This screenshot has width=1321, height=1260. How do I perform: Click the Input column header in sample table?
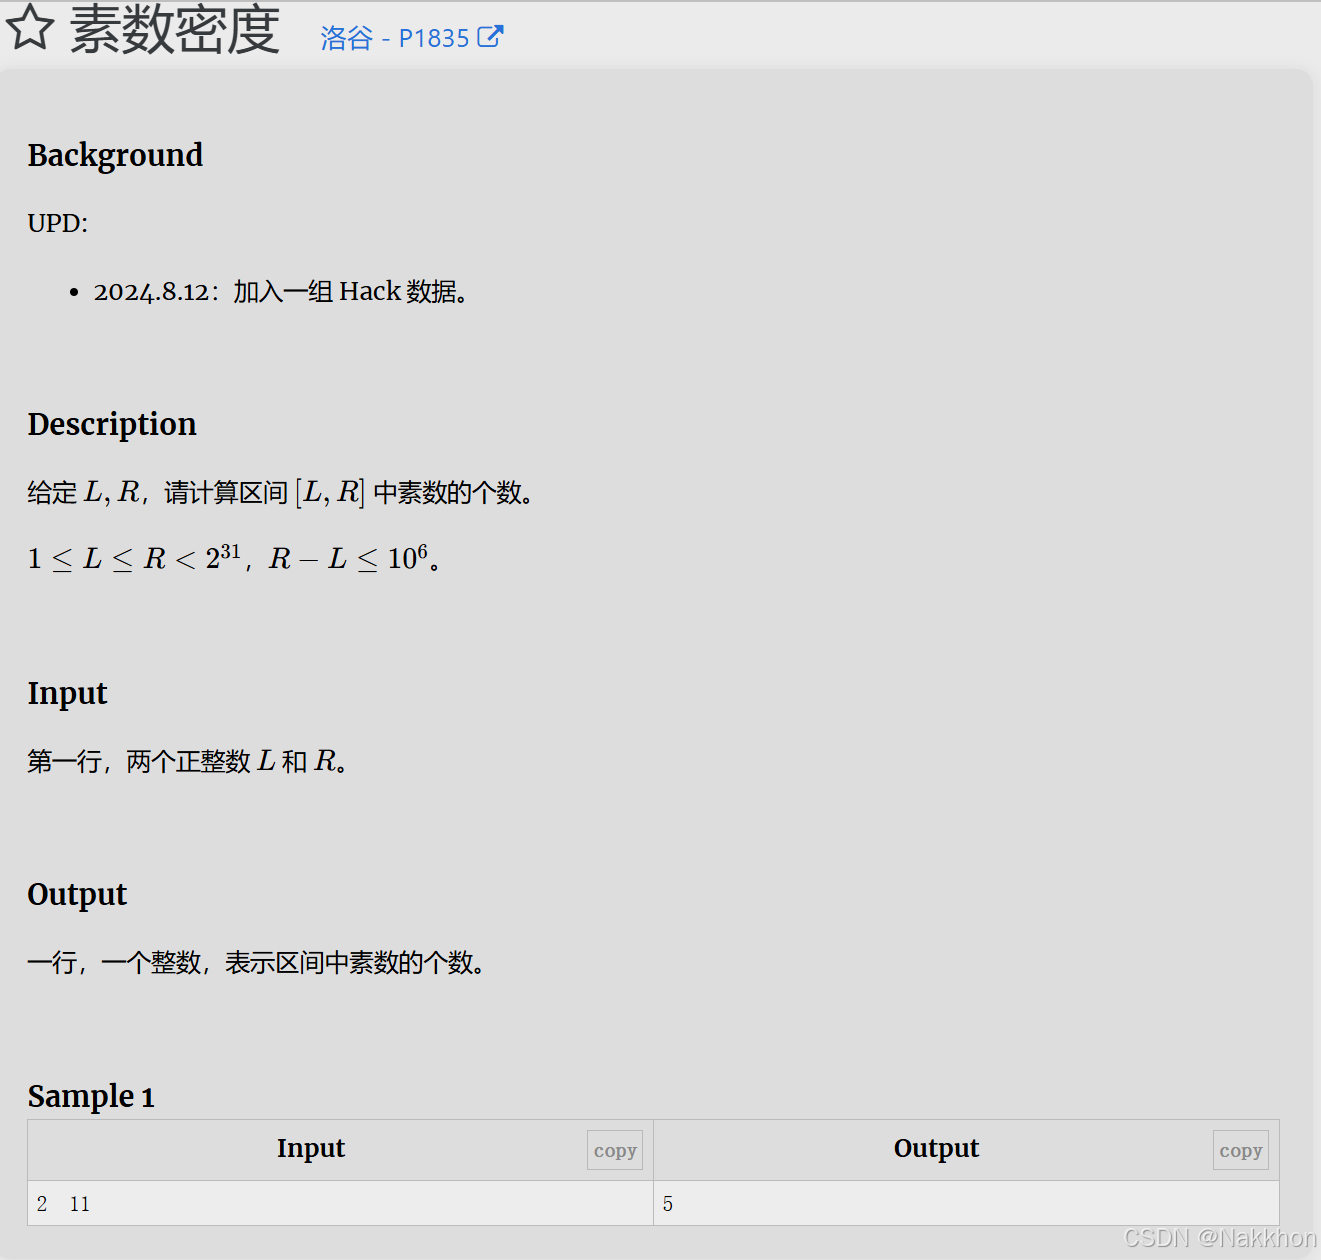pos(311,1148)
